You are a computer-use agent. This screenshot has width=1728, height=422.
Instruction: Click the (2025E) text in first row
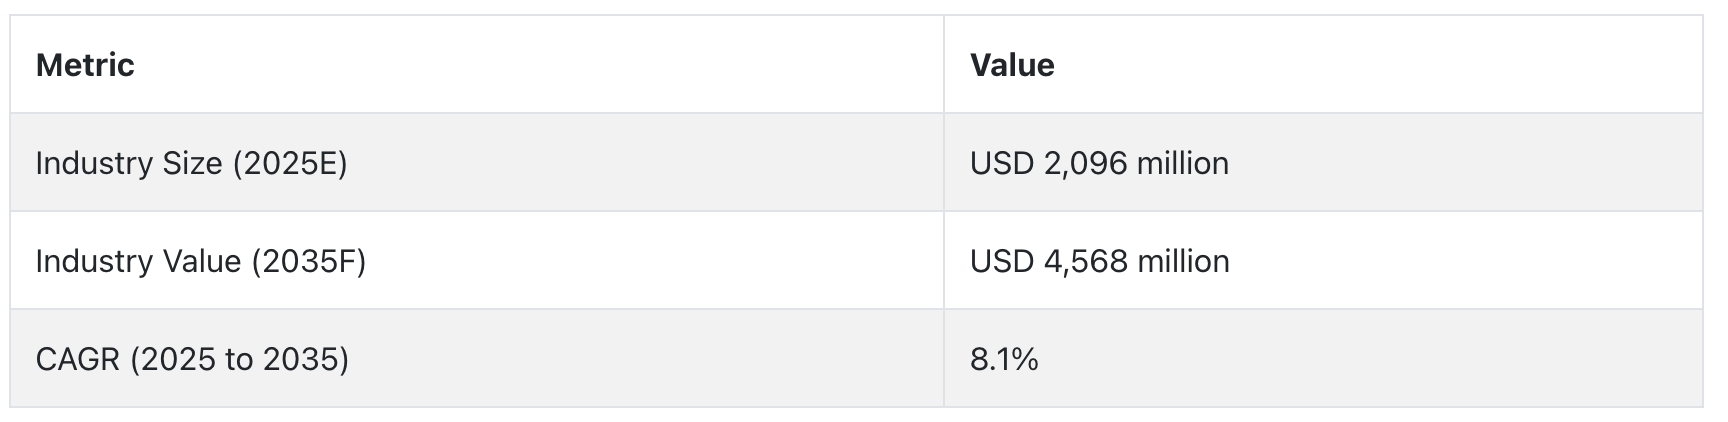[290, 163]
